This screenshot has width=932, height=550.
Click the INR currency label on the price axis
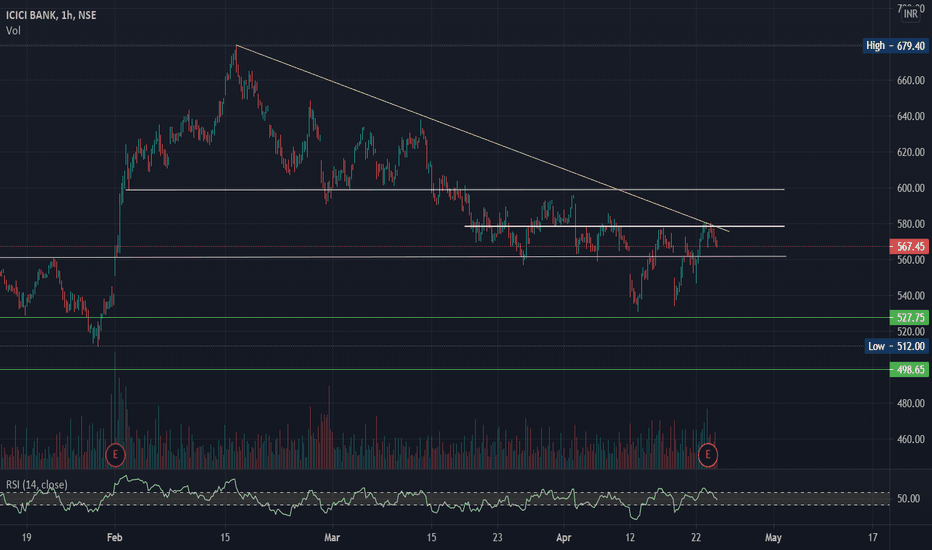(x=911, y=13)
